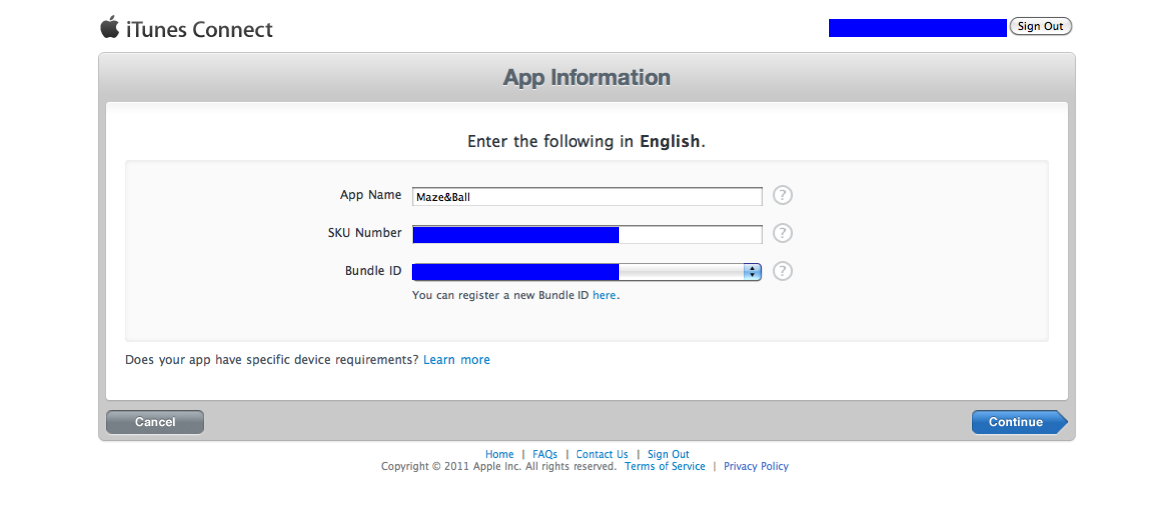Click the App Name label
The image size is (1150, 510).
click(370, 195)
